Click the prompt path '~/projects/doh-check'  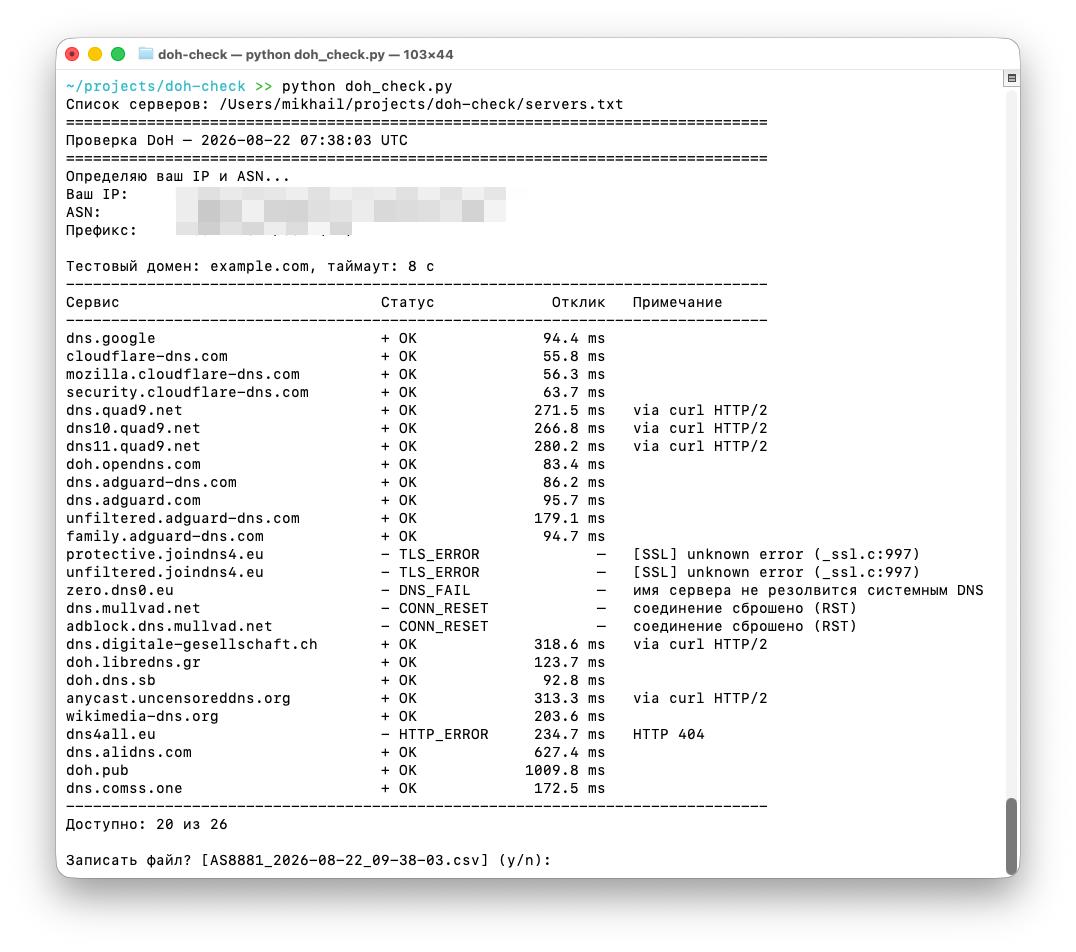156,86
